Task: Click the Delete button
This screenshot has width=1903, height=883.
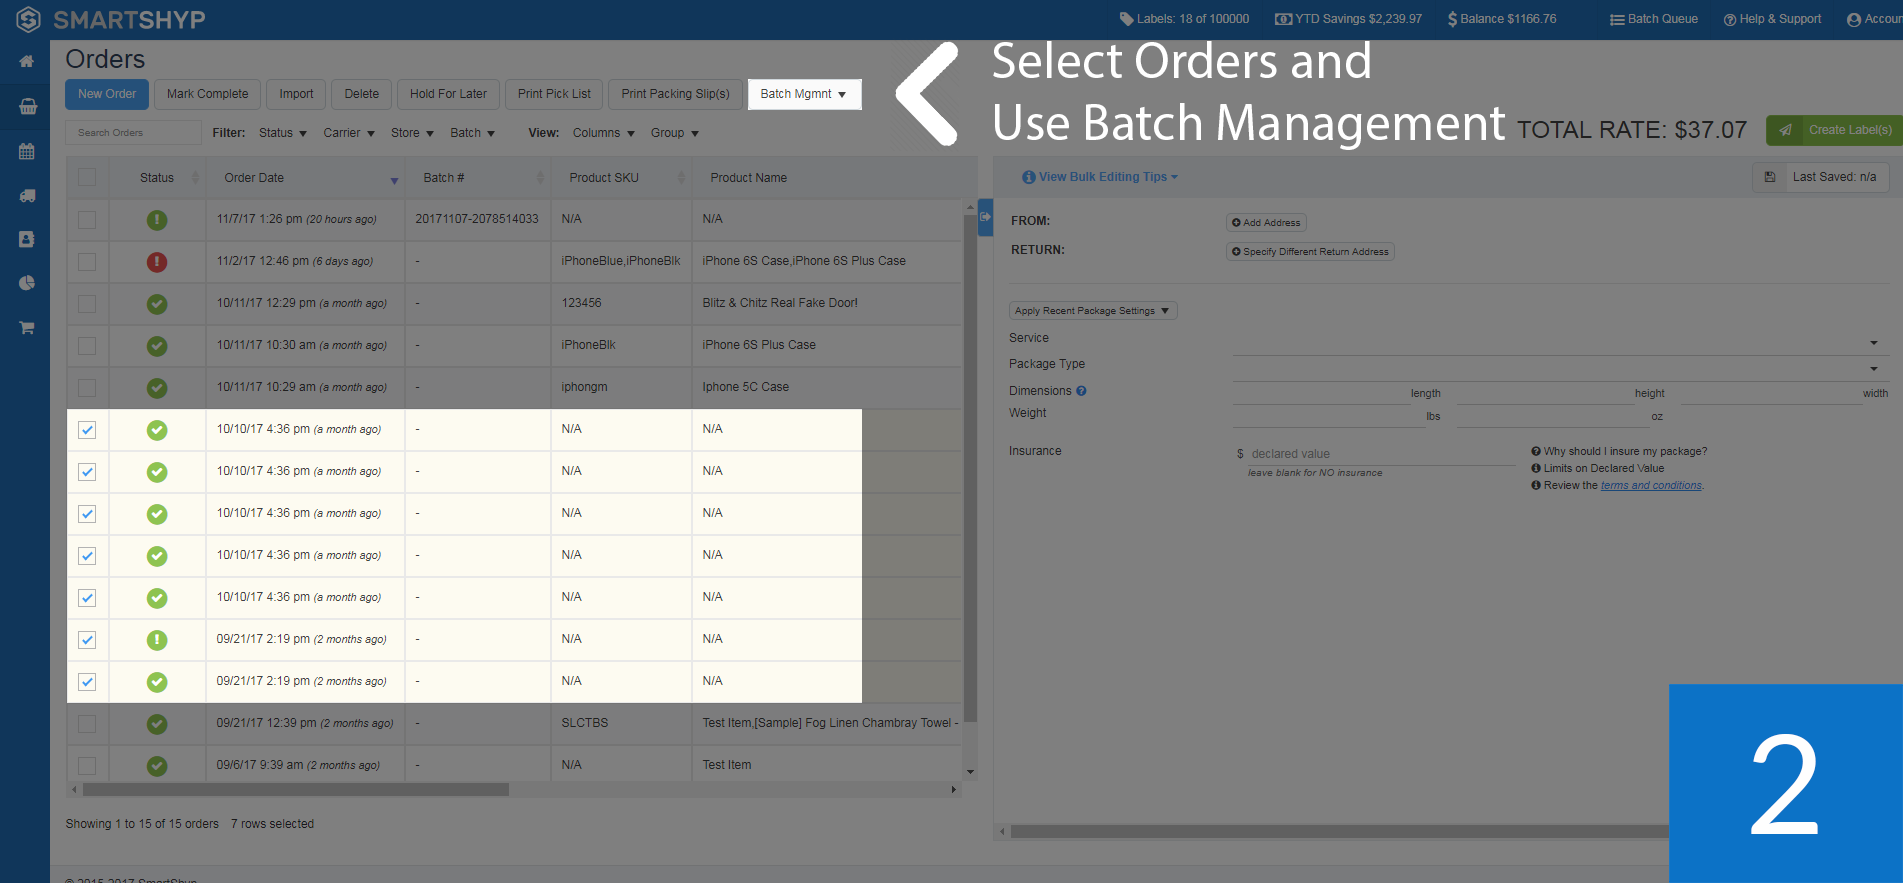Action: 362,94
